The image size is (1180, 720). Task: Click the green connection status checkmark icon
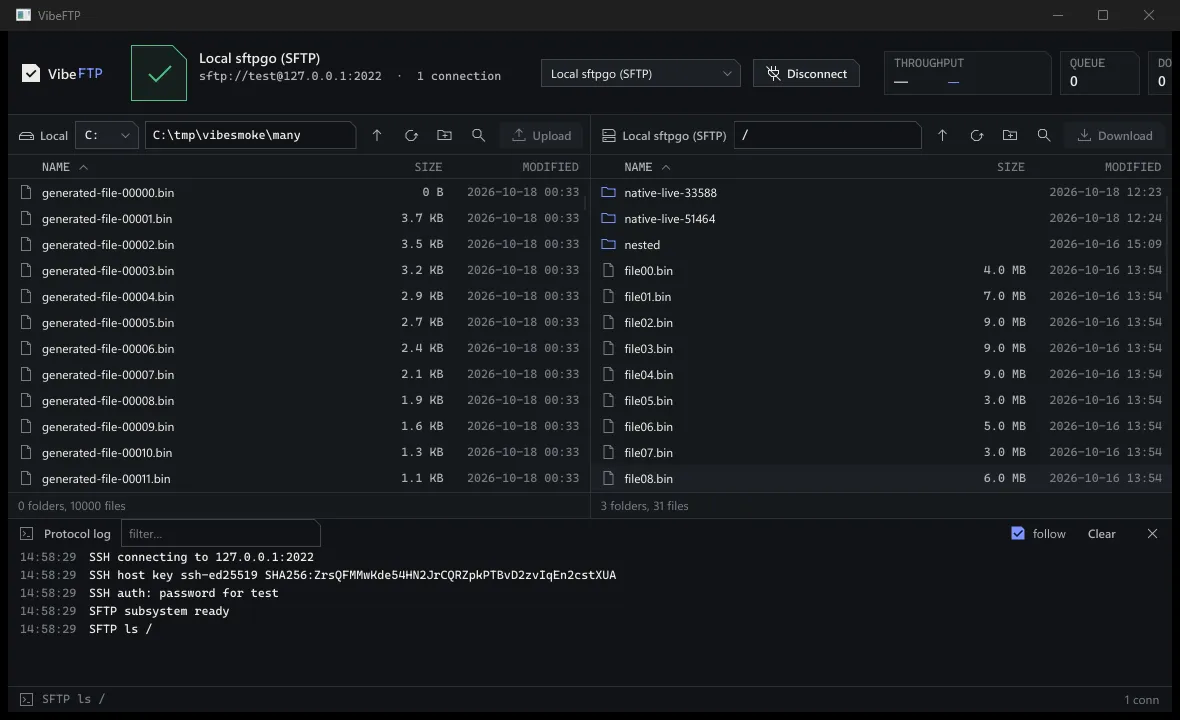tap(159, 73)
